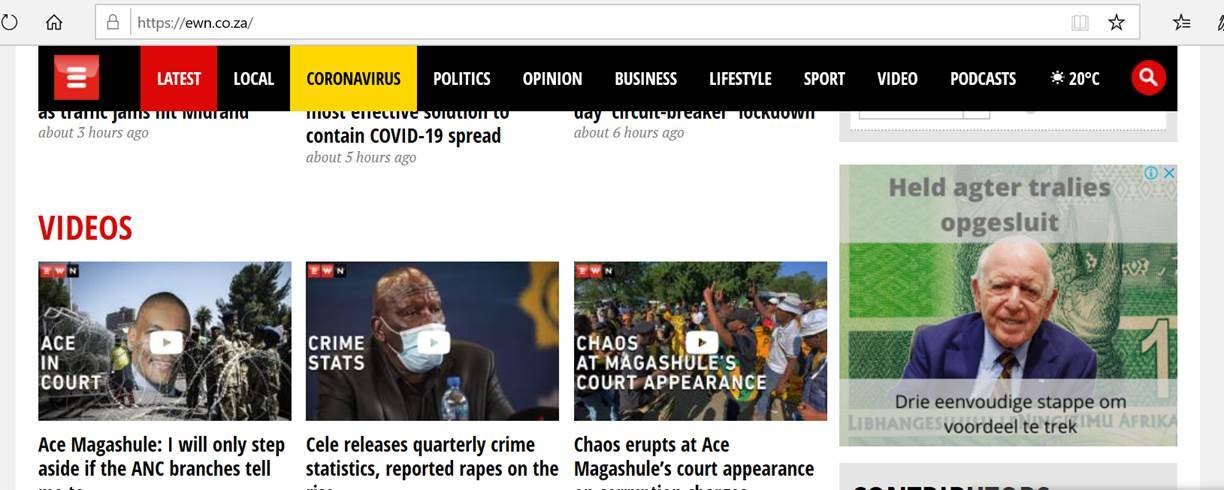Play the Chaos at Magashule's court video
This screenshot has width=1224, height=490.
tap(701, 342)
